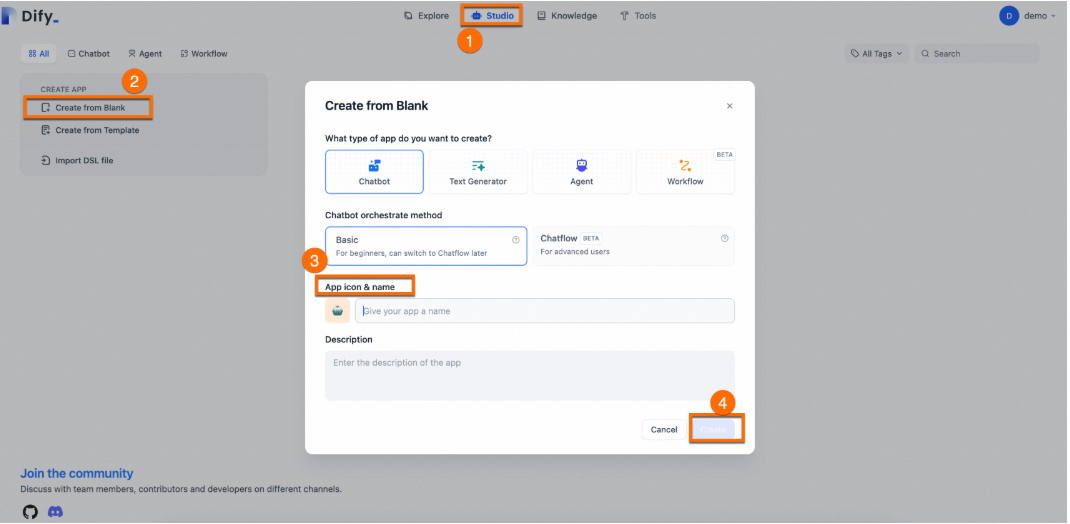The width and height of the screenshot is (1070, 524).
Task: Click the blue D user avatar
Action: 1009,16
